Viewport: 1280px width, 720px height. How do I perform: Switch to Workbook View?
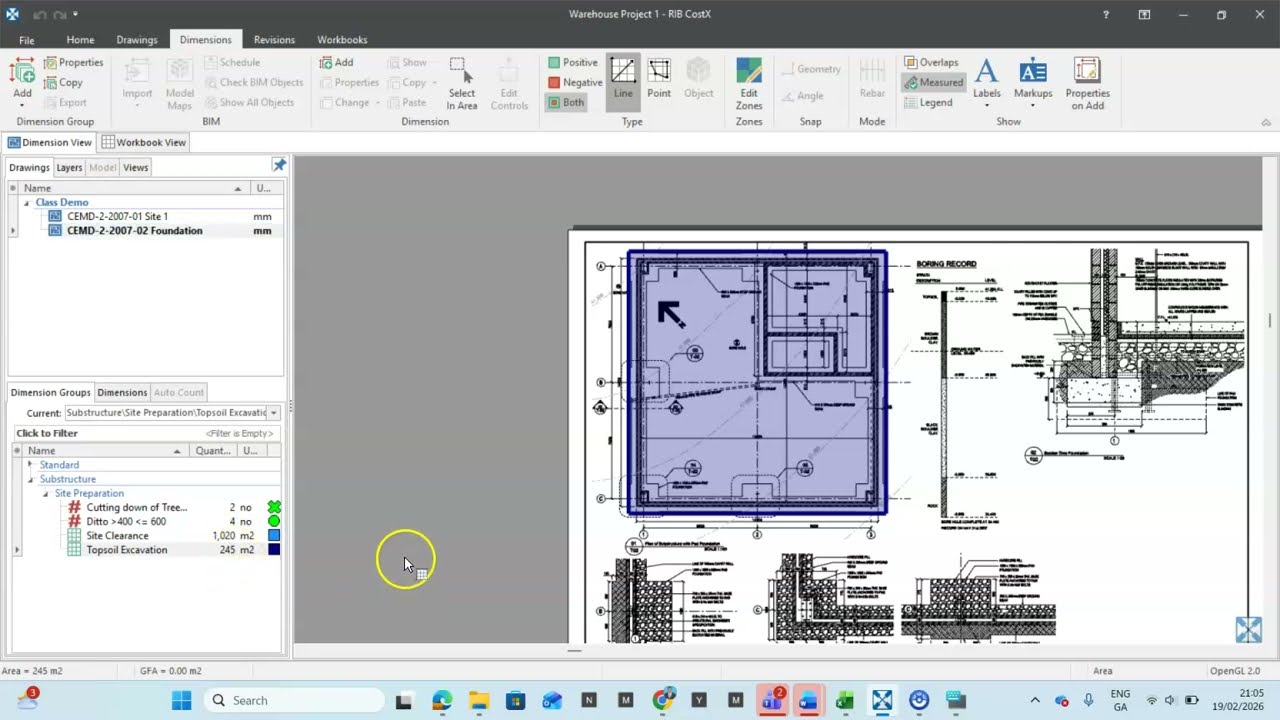tap(143, 142)
